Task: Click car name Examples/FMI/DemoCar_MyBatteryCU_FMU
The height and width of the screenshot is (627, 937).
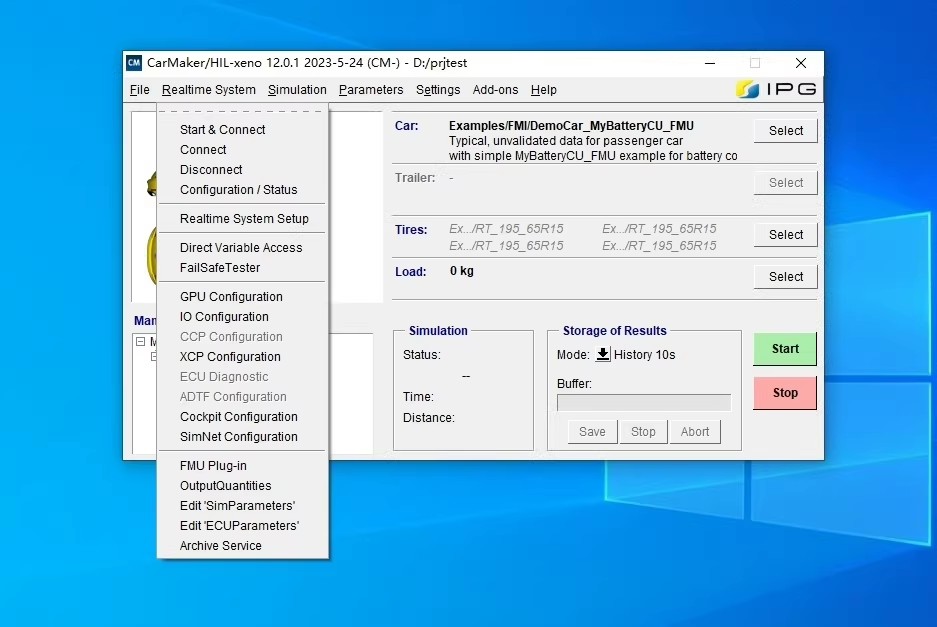Action: tap(571, 126)
